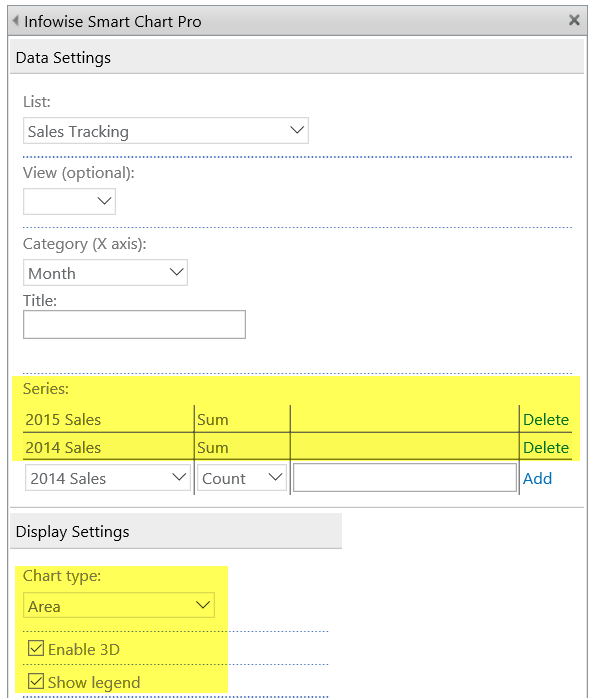Uncheck the Enable 3D checkbox

36,649
